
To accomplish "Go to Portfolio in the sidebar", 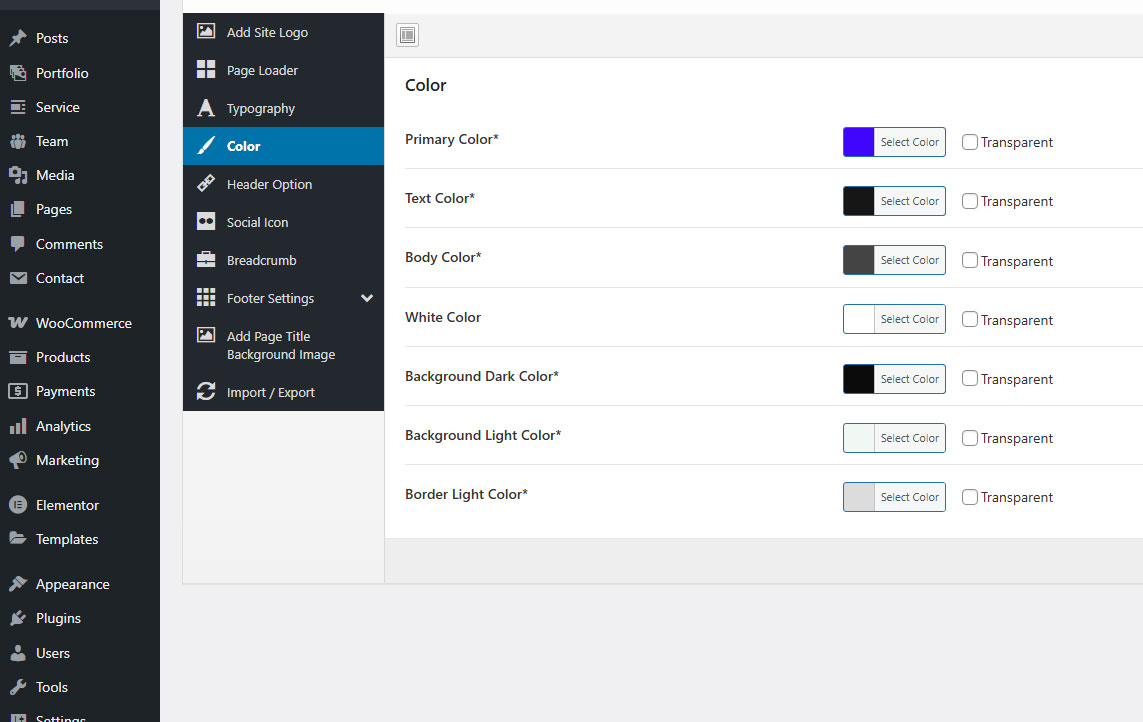I will pyautogui.click(x=62, y=73).
